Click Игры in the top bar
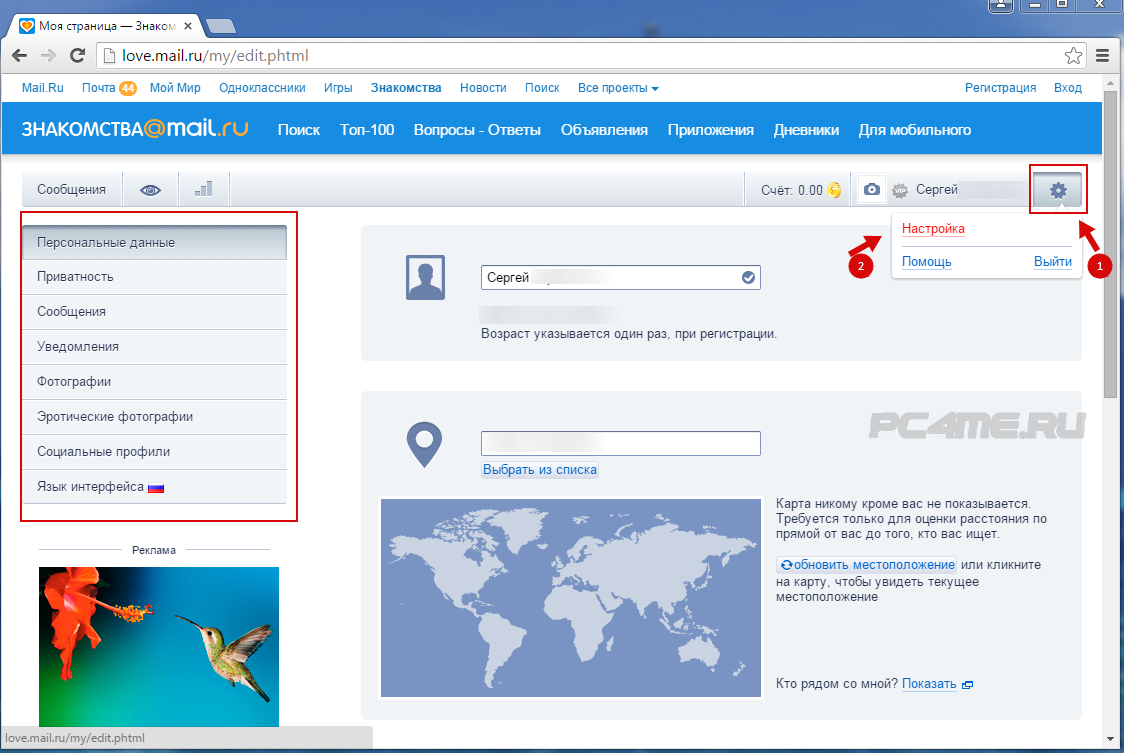The width and height of the screenshot is (1124, 753). click(x=338, y=87)
